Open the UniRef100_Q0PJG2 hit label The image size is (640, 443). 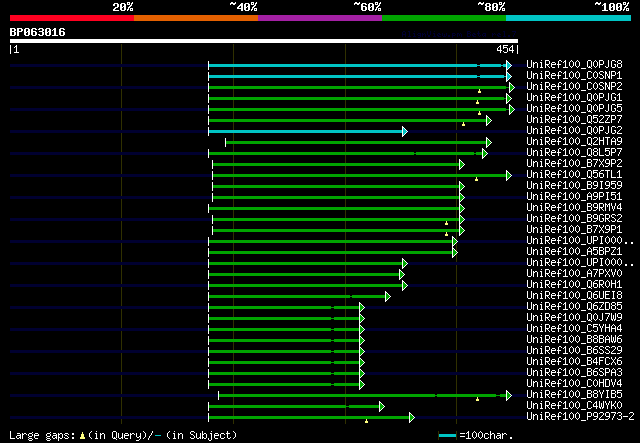pos(574,131)
